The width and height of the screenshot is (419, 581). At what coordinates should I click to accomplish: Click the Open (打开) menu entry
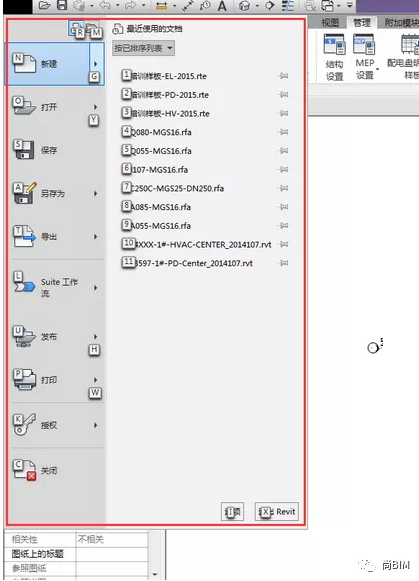click(x=47, y=107)
